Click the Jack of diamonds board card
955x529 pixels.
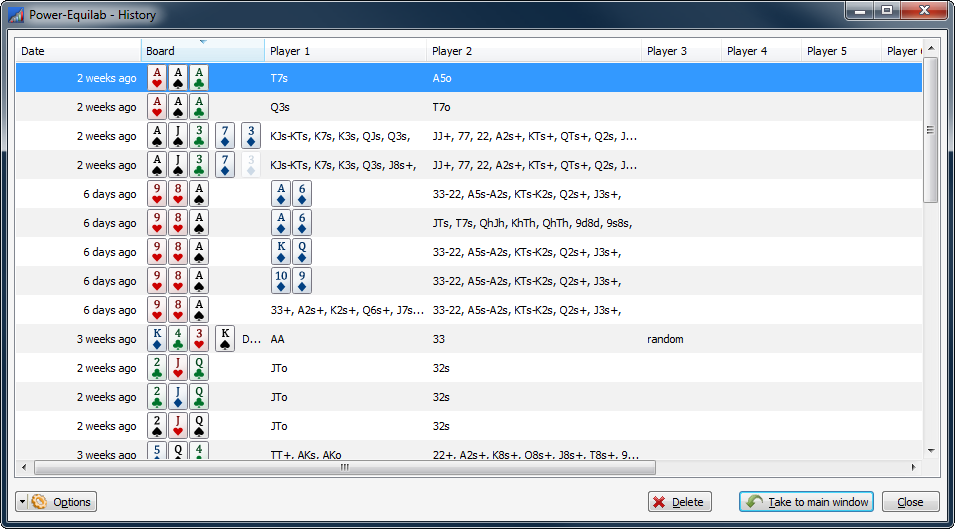coord(178,397)
